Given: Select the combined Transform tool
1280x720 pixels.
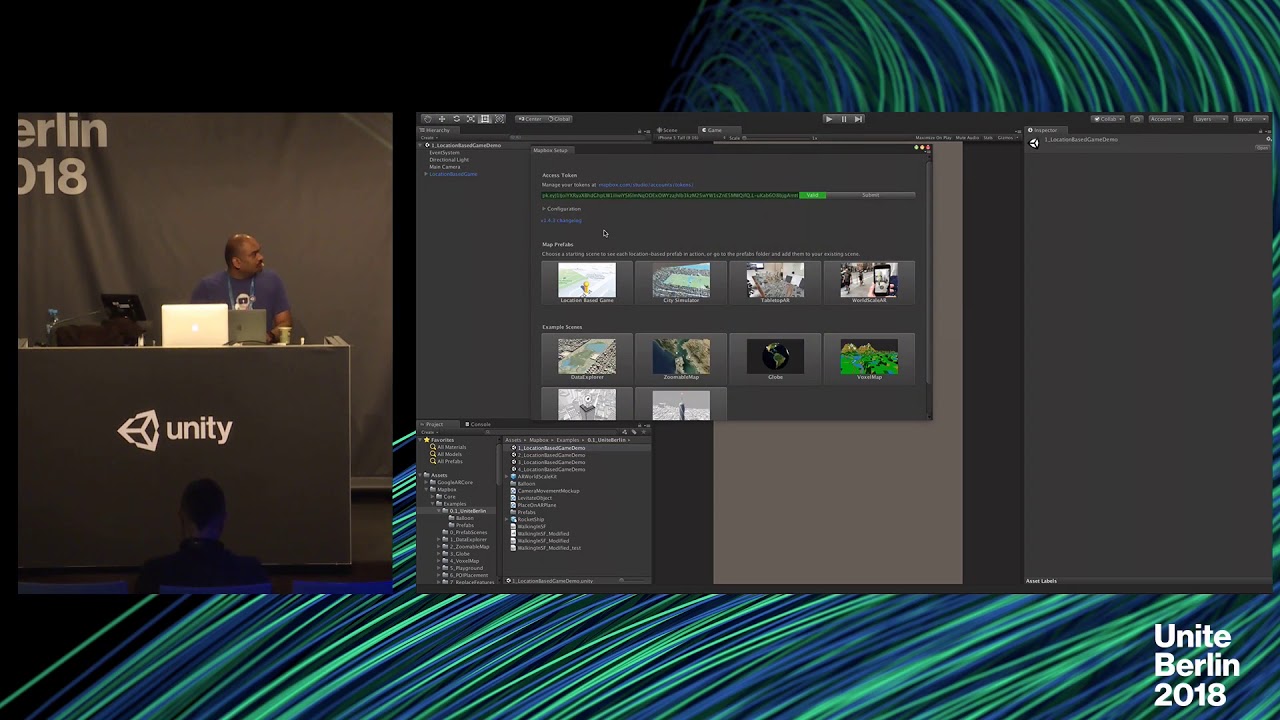Looking at the screenshot, I should (x=499, y=119).
